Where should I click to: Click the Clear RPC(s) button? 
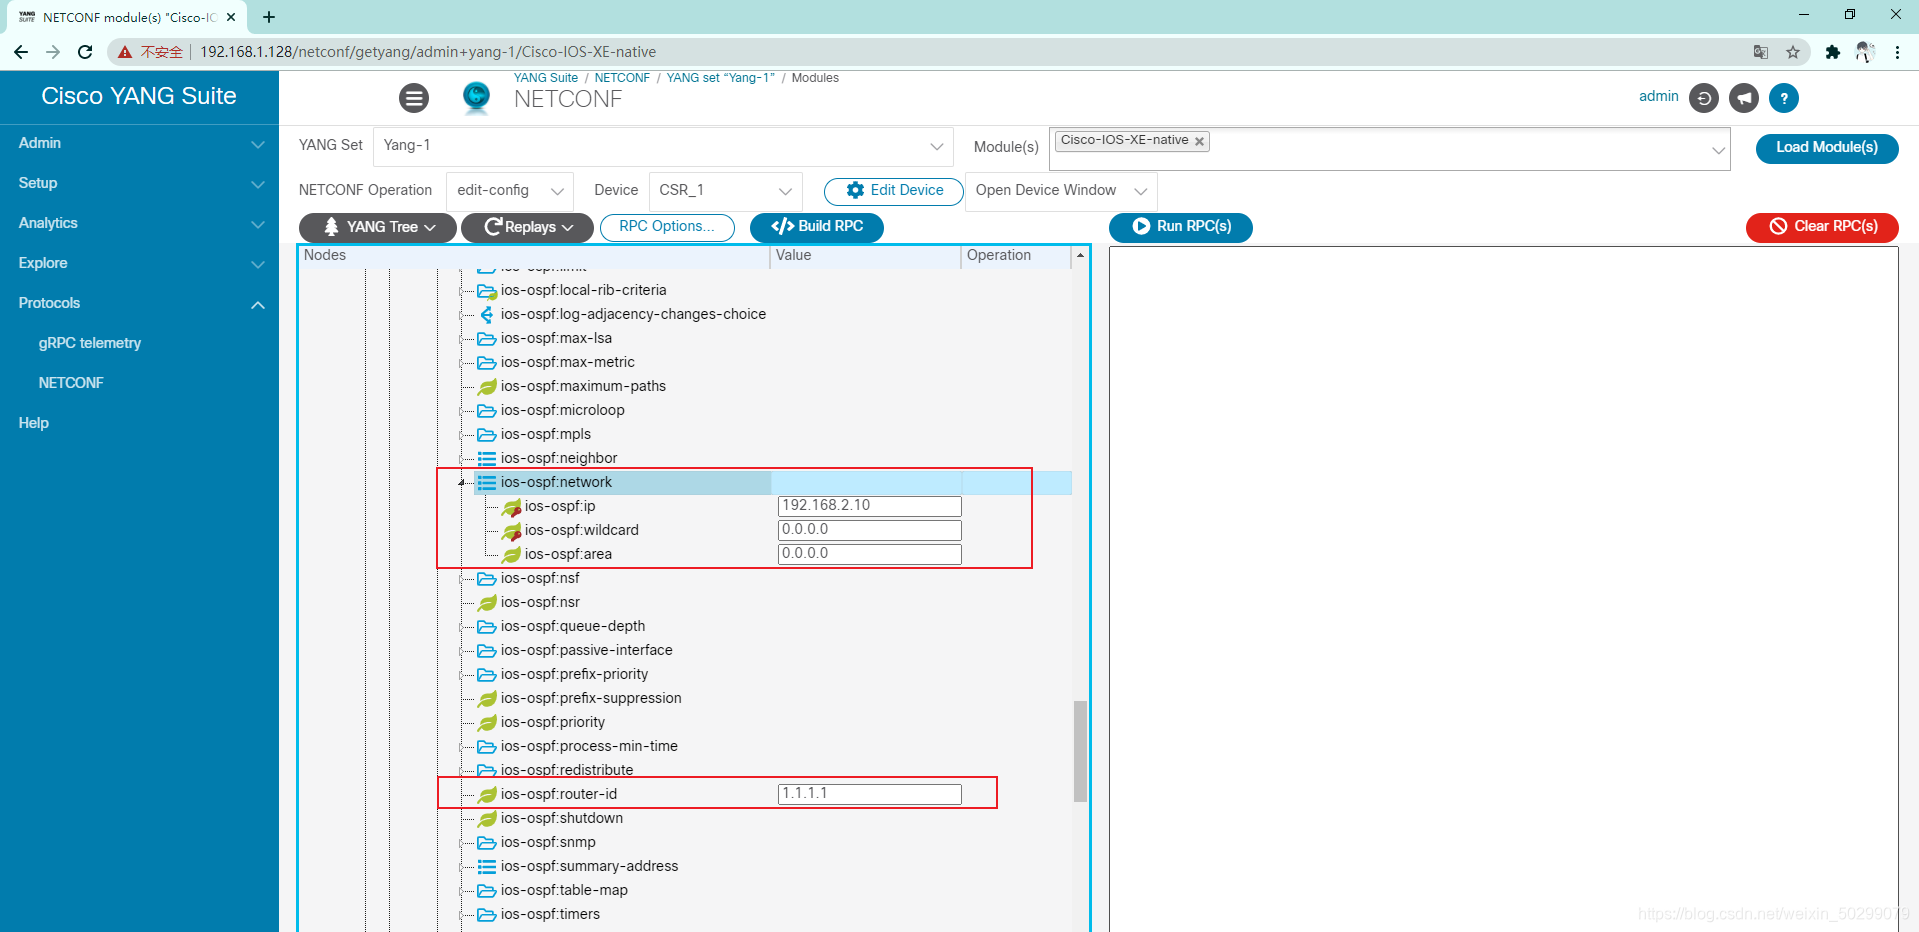[x=1822, y=227]
